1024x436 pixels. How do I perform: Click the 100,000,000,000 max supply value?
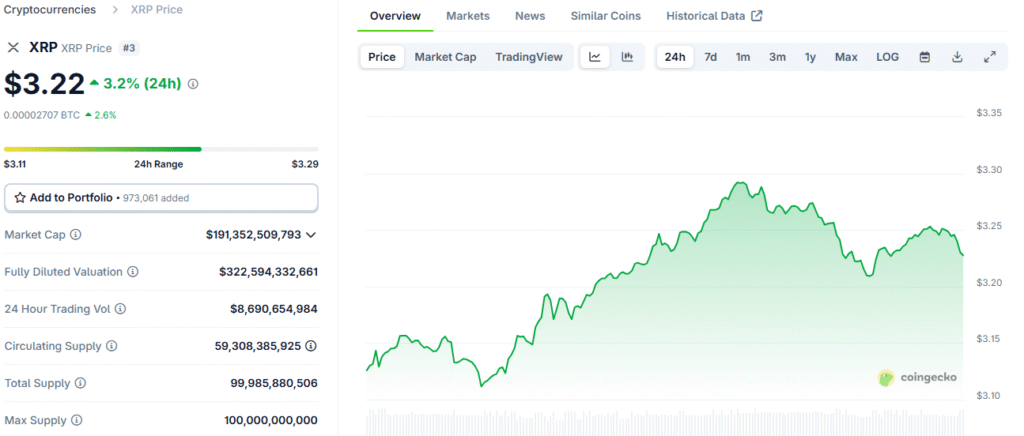pos(270,420)
